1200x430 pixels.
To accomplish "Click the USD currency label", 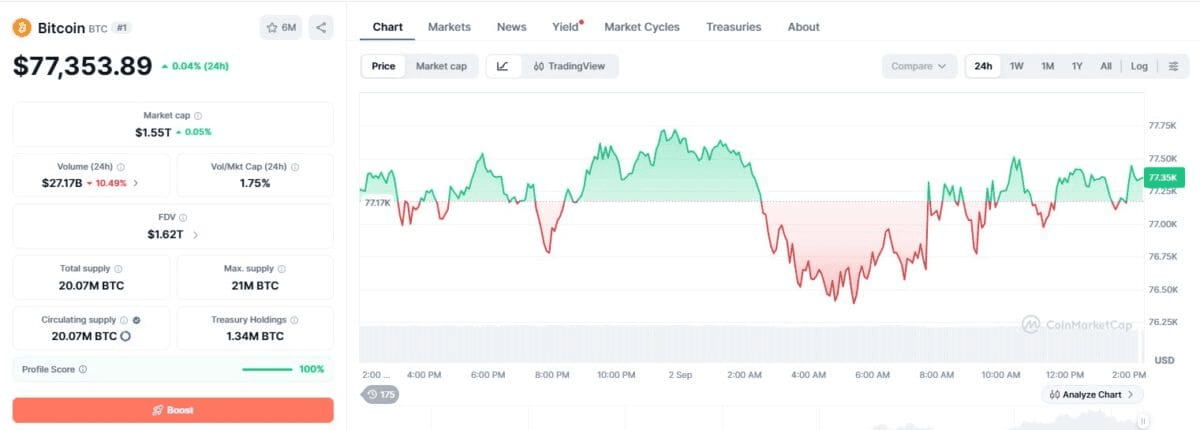I will [x=1164, y=359].
